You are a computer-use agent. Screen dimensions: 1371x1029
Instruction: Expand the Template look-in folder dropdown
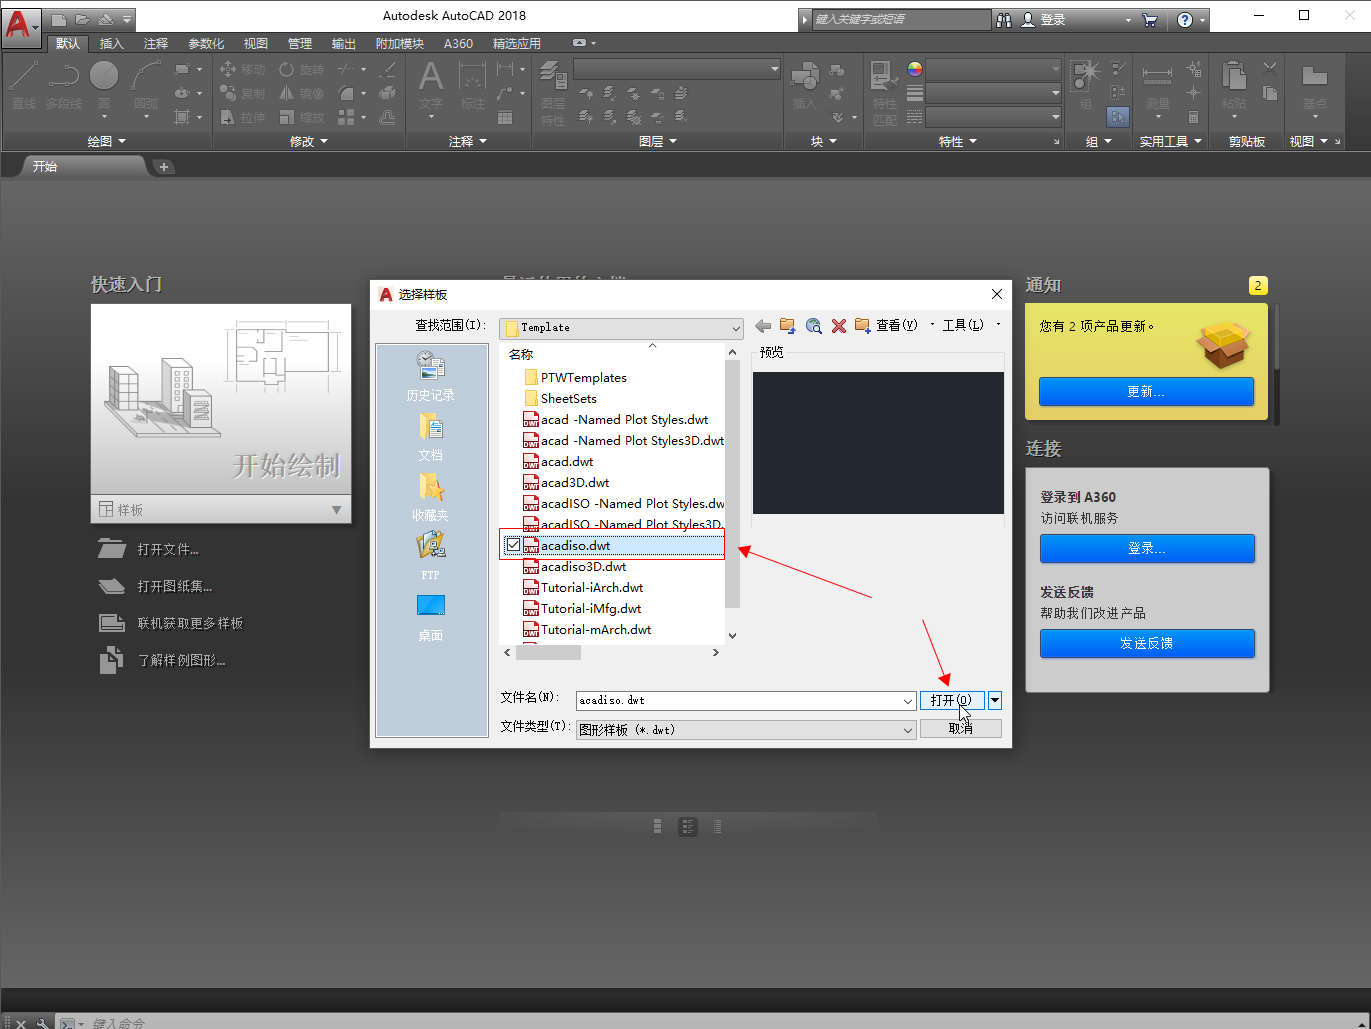coord(736,328)
